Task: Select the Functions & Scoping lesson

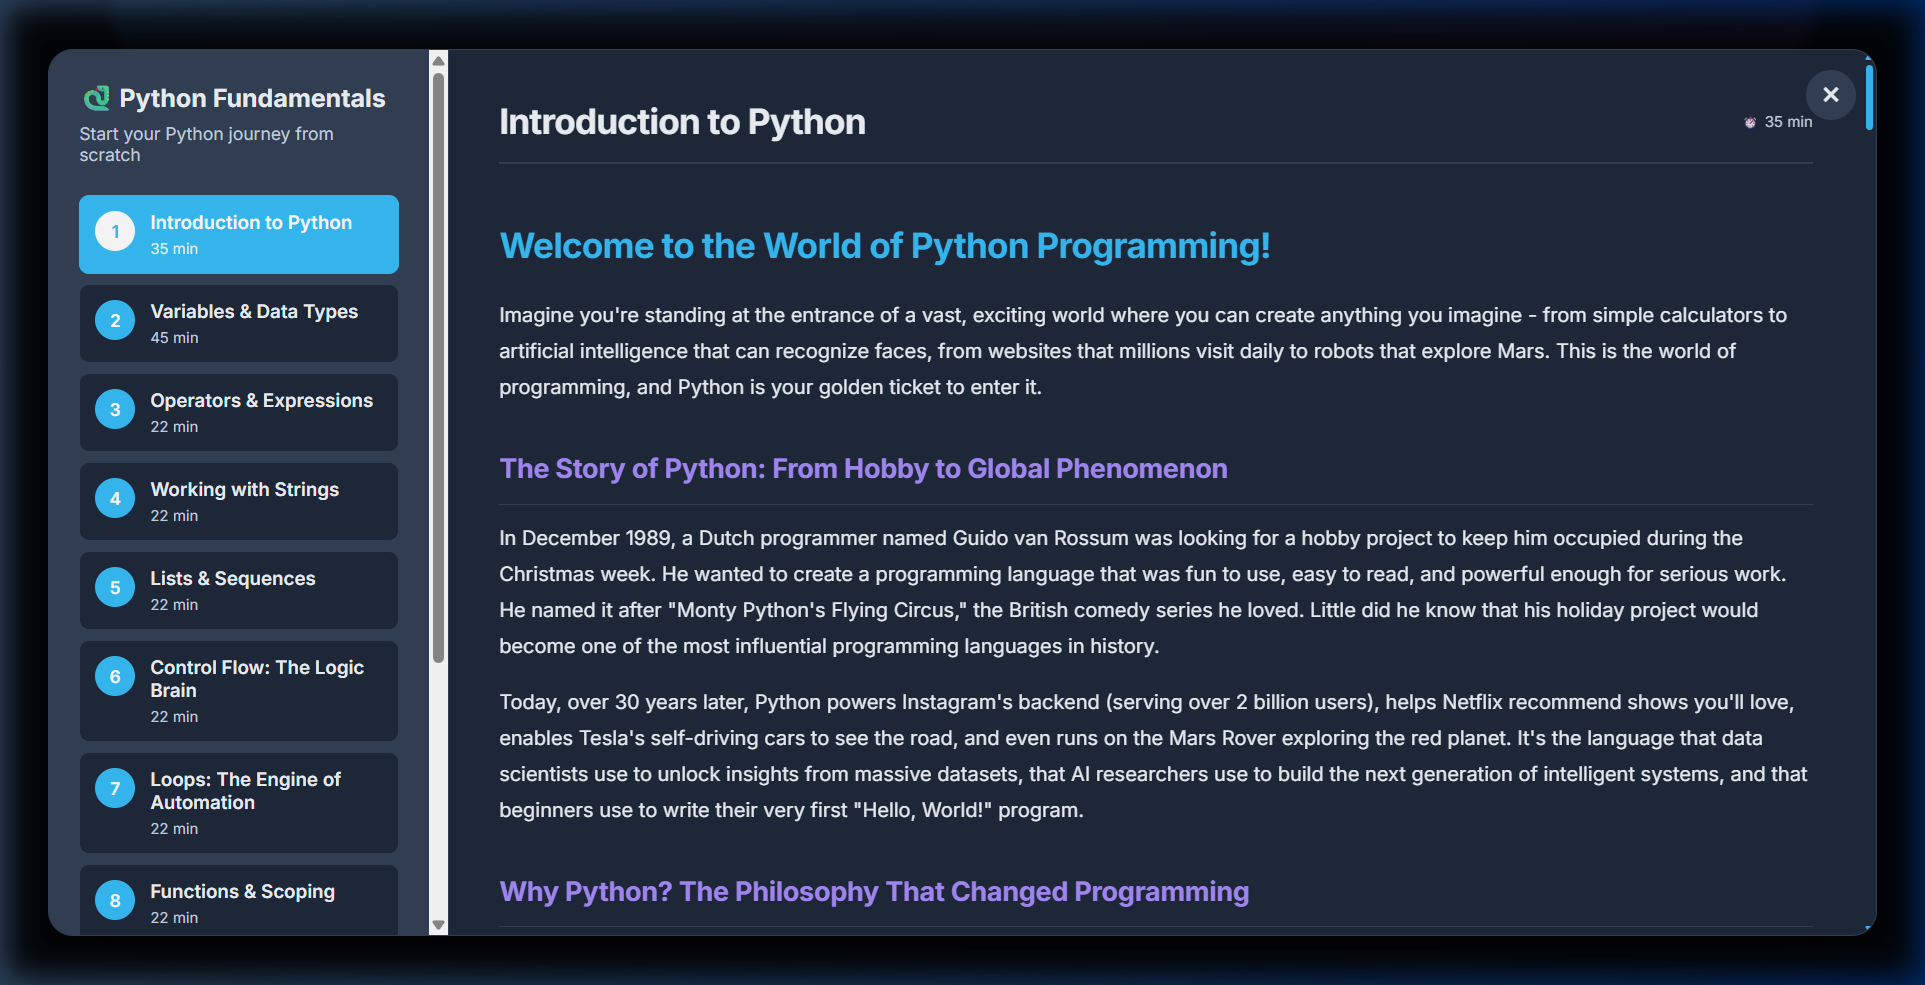Action: [x=238, y=901]
